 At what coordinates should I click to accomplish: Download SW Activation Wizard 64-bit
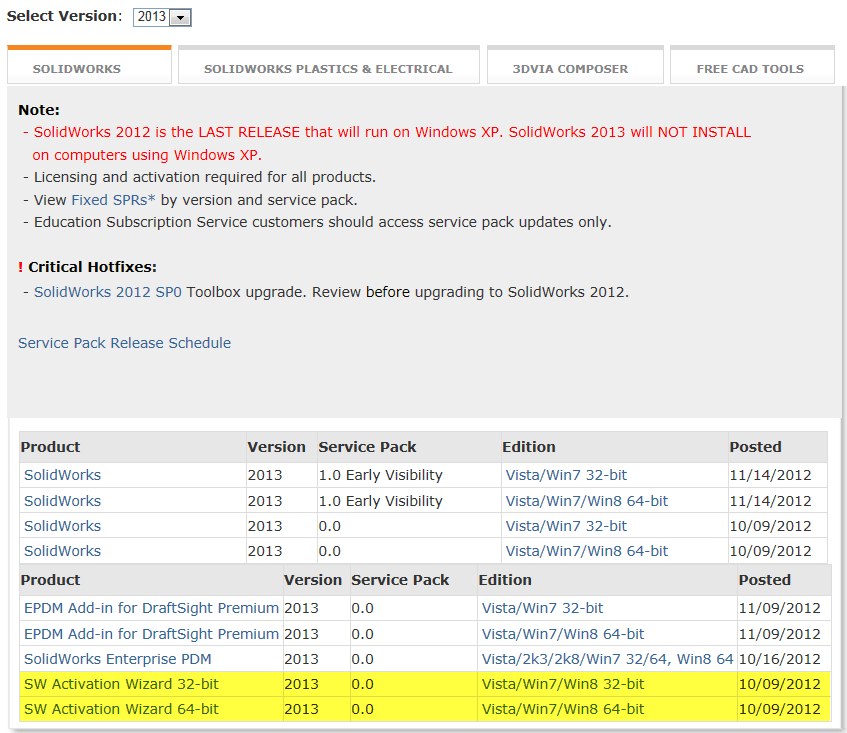tap(121, 709)
